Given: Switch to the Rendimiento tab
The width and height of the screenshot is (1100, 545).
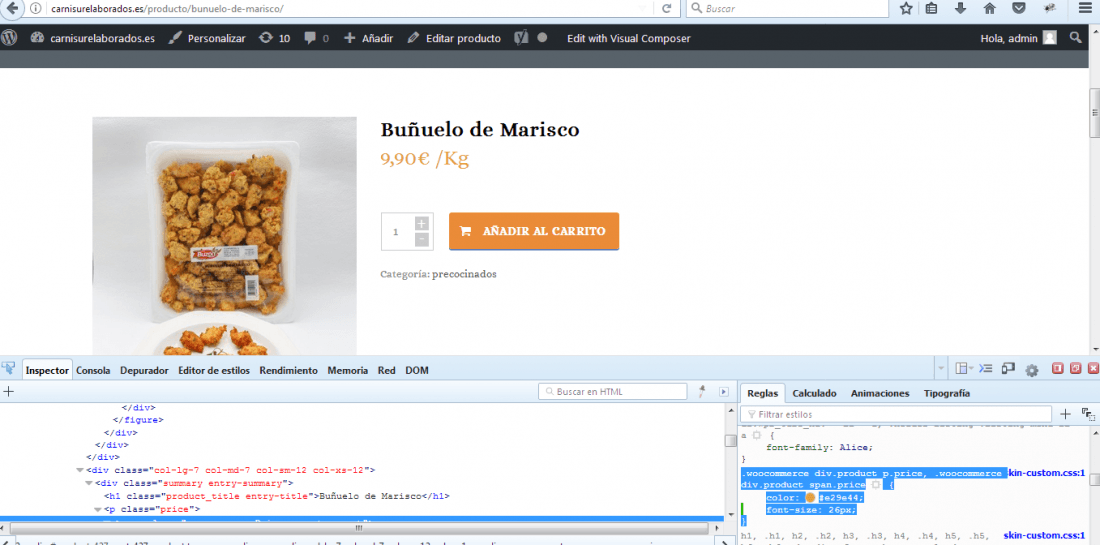Looking at the screenshot, I should 288,370.
